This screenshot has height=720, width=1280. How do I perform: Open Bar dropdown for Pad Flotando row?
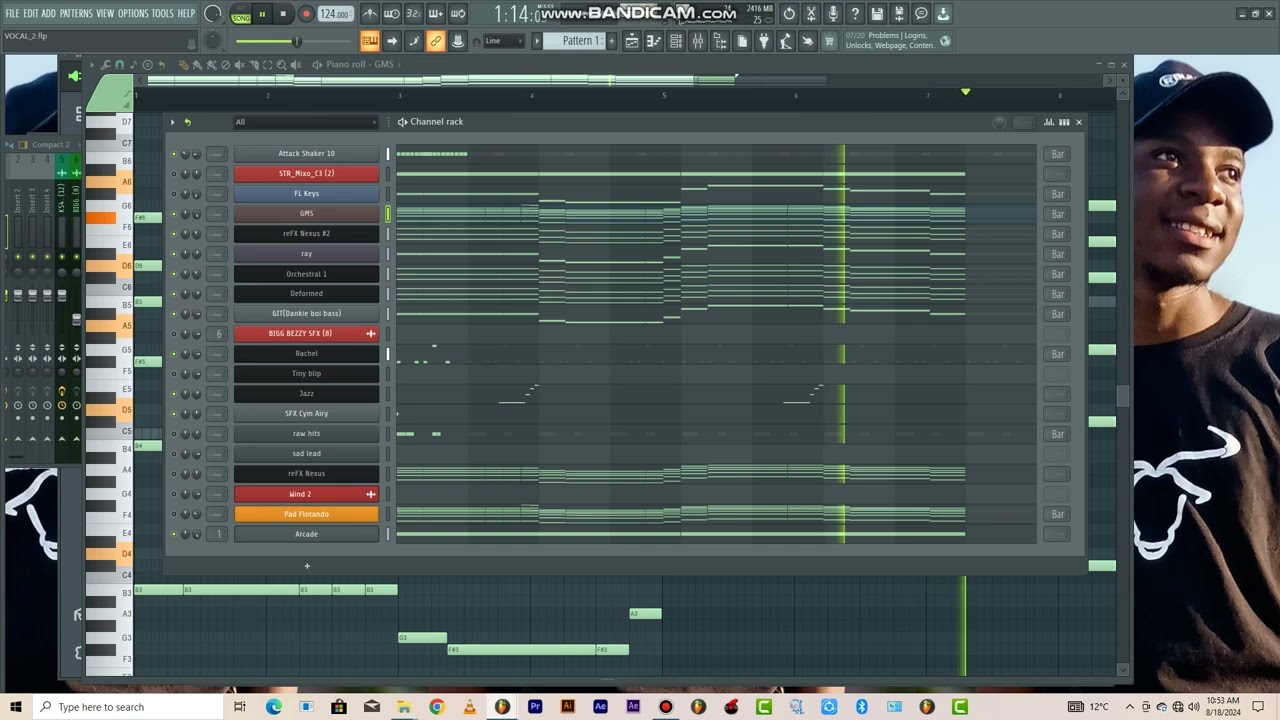click(1057, 514)
